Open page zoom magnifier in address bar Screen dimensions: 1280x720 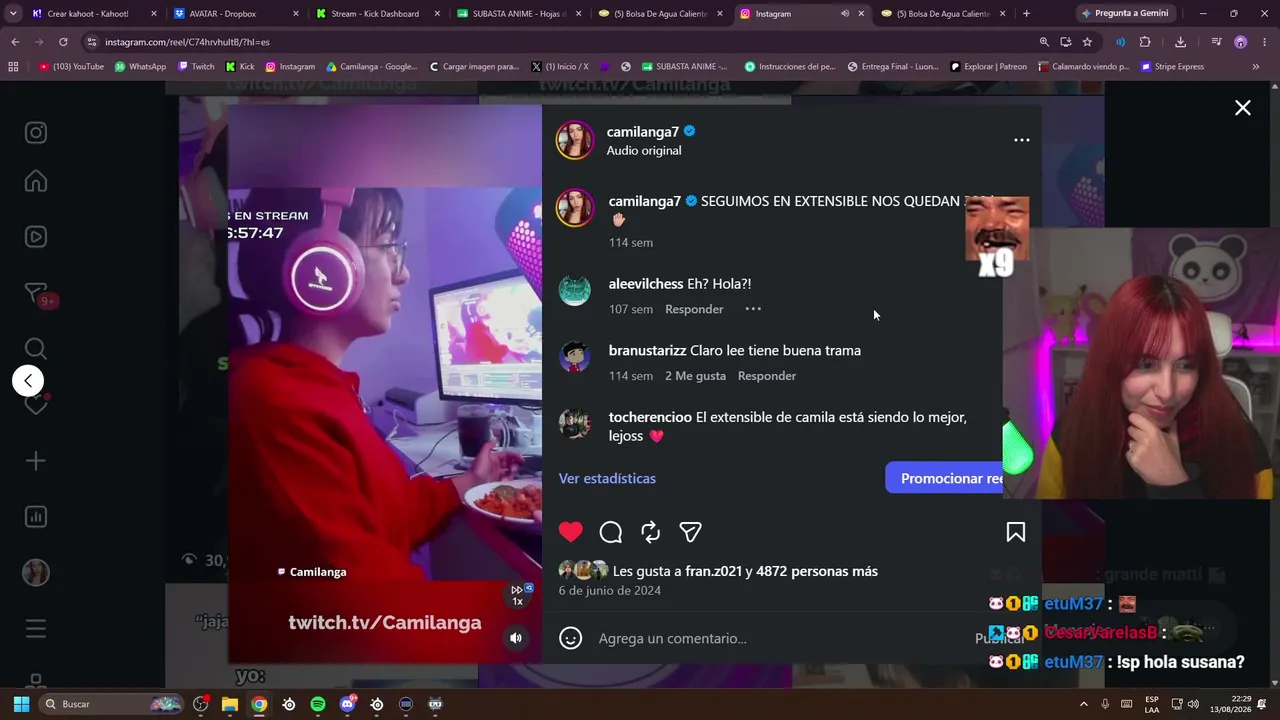coord(1044,42)
